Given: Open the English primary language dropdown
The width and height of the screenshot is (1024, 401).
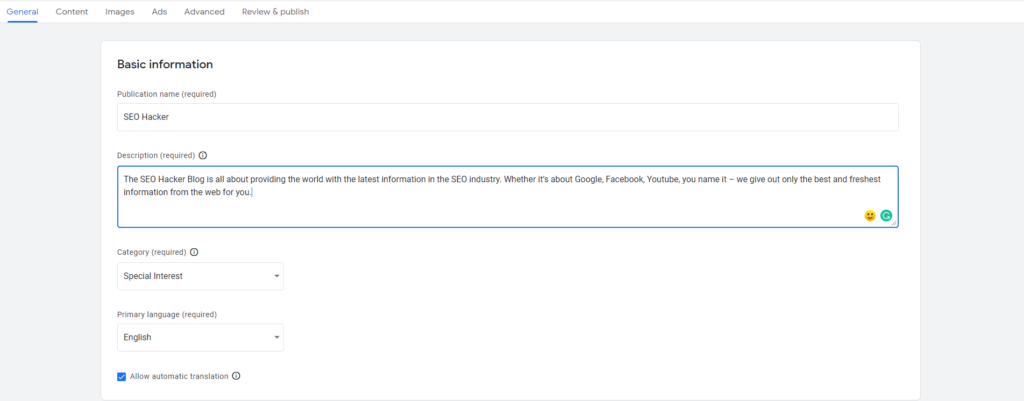Looking at the screenshot, I should click(200, 338).
